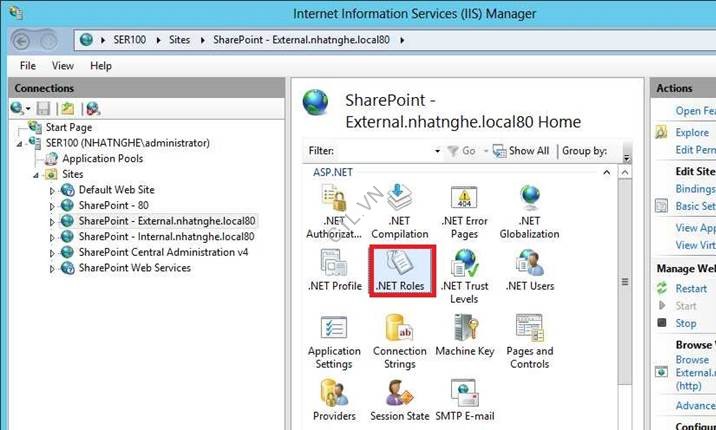Image resolution: width=716 pixels, height=430 pixels.
Task: Open Connection Strings feature
Action: click(x=400, y=342)
